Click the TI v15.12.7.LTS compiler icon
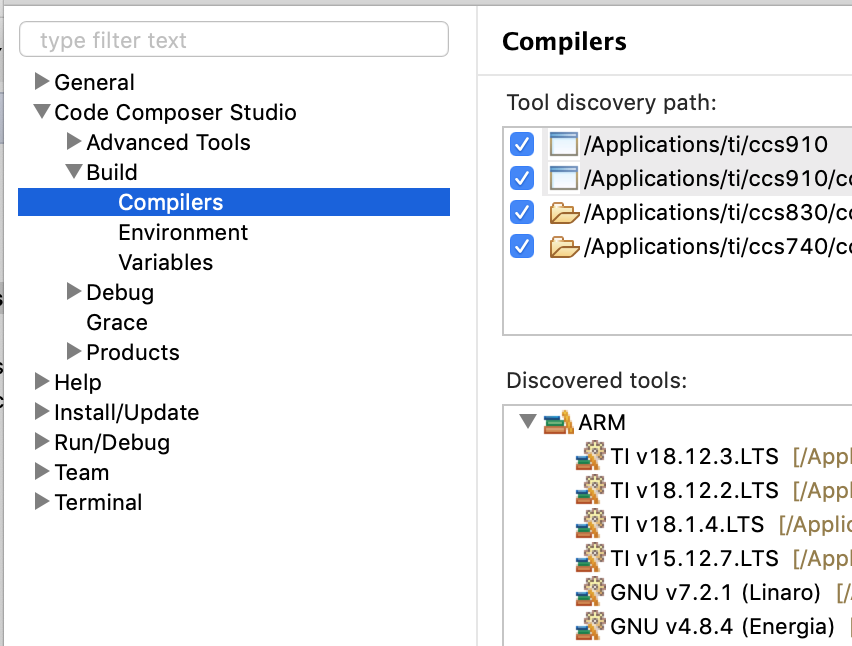 591,557
